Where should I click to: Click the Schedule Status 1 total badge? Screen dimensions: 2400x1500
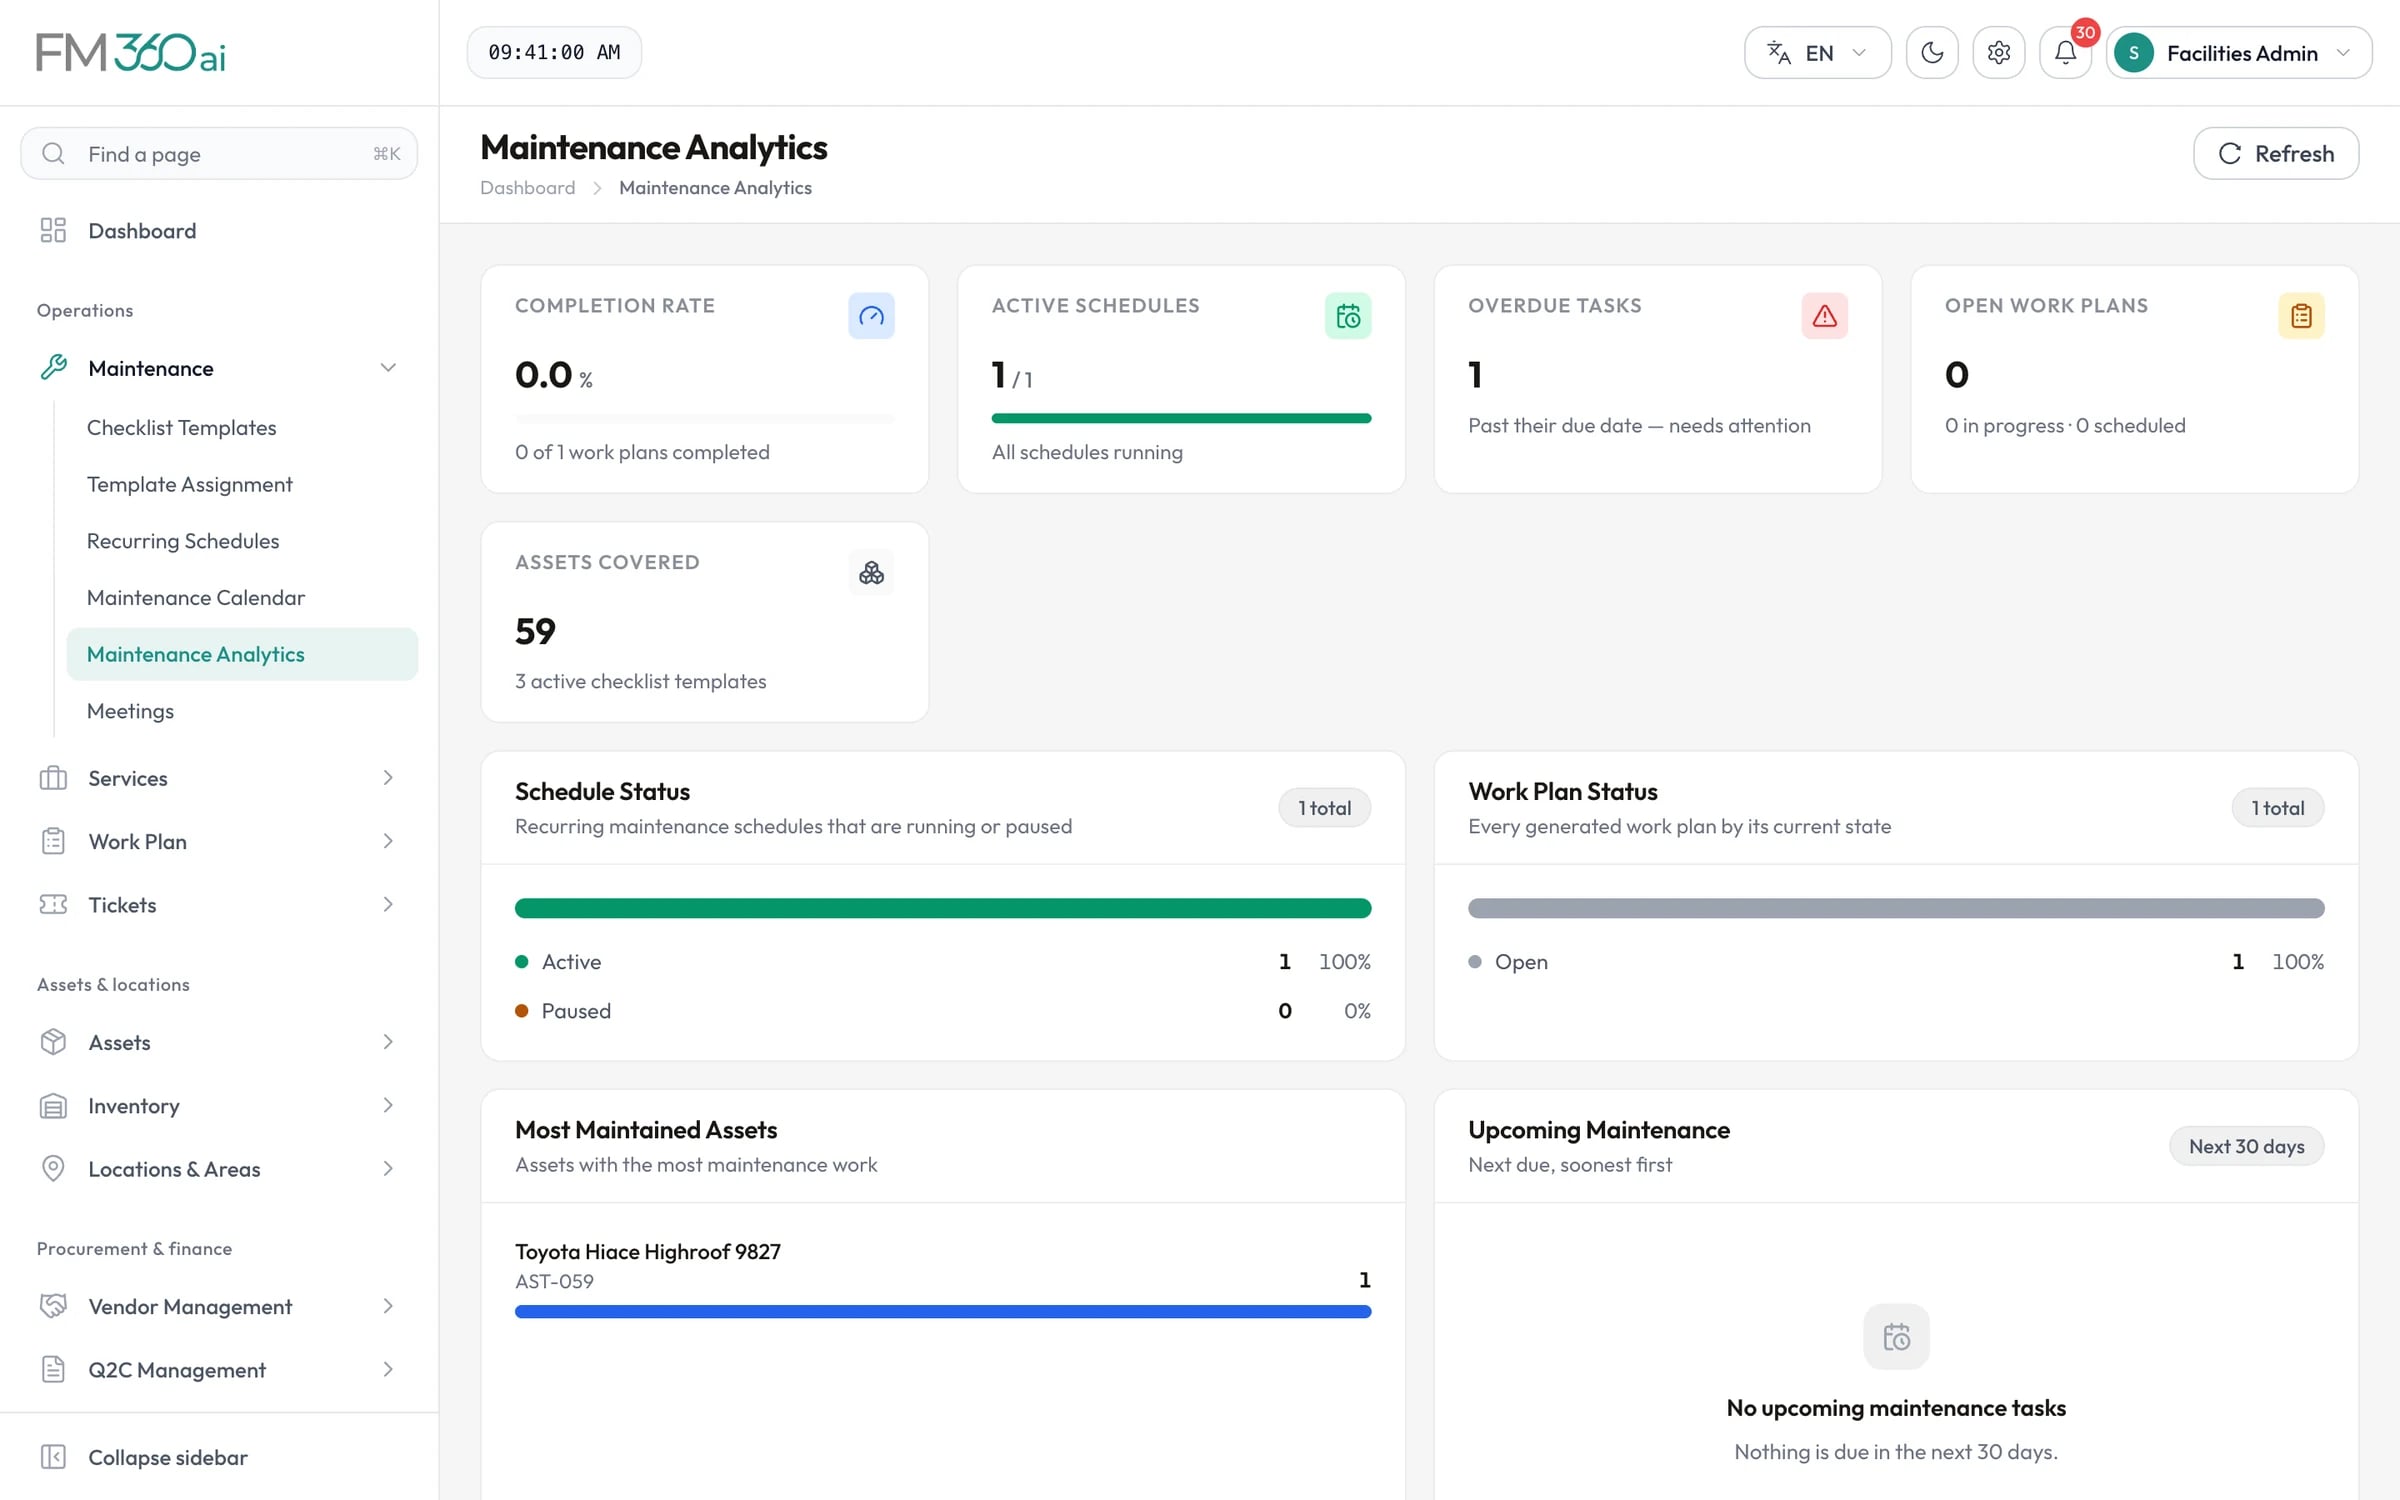coord(1324,808)
